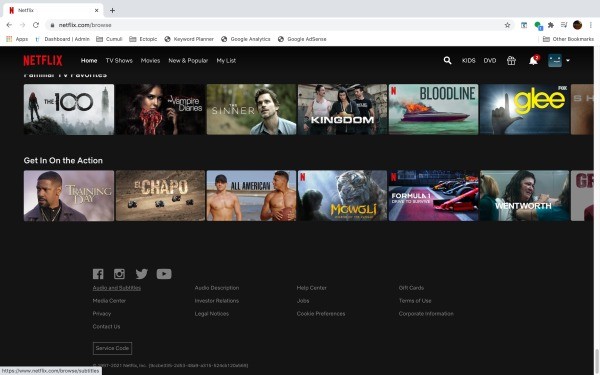
Task: Open Investor Relations footer link
Action: tap(217, 301)
